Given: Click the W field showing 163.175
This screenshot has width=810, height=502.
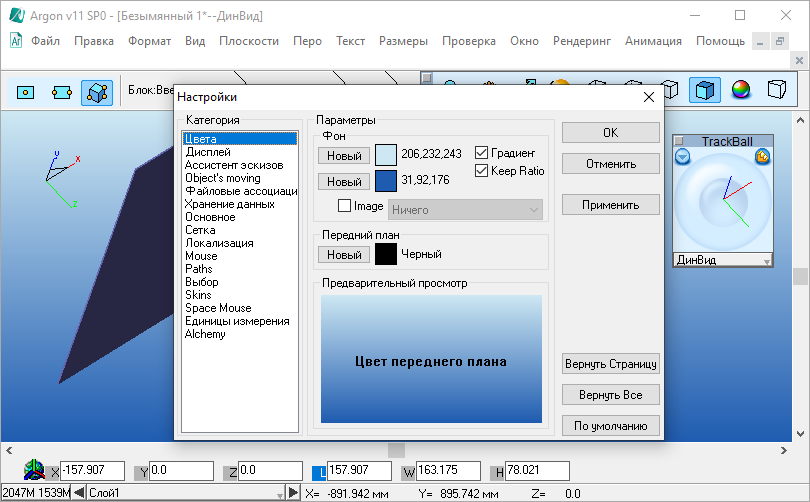Looking at the screenshot, I should point(448,470).
